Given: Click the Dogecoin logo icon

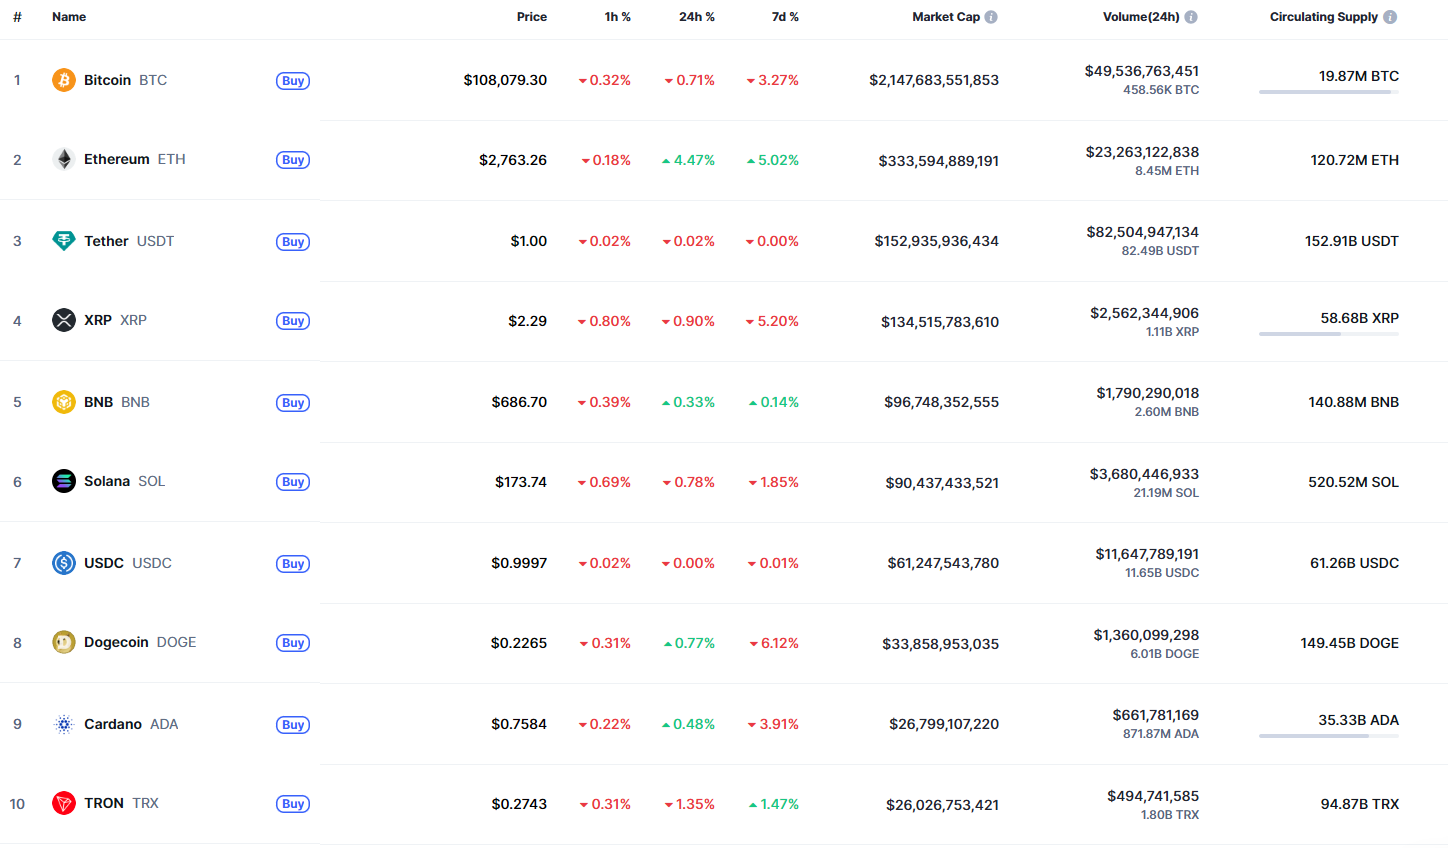Looking at the screenshot, I should 64,642.
